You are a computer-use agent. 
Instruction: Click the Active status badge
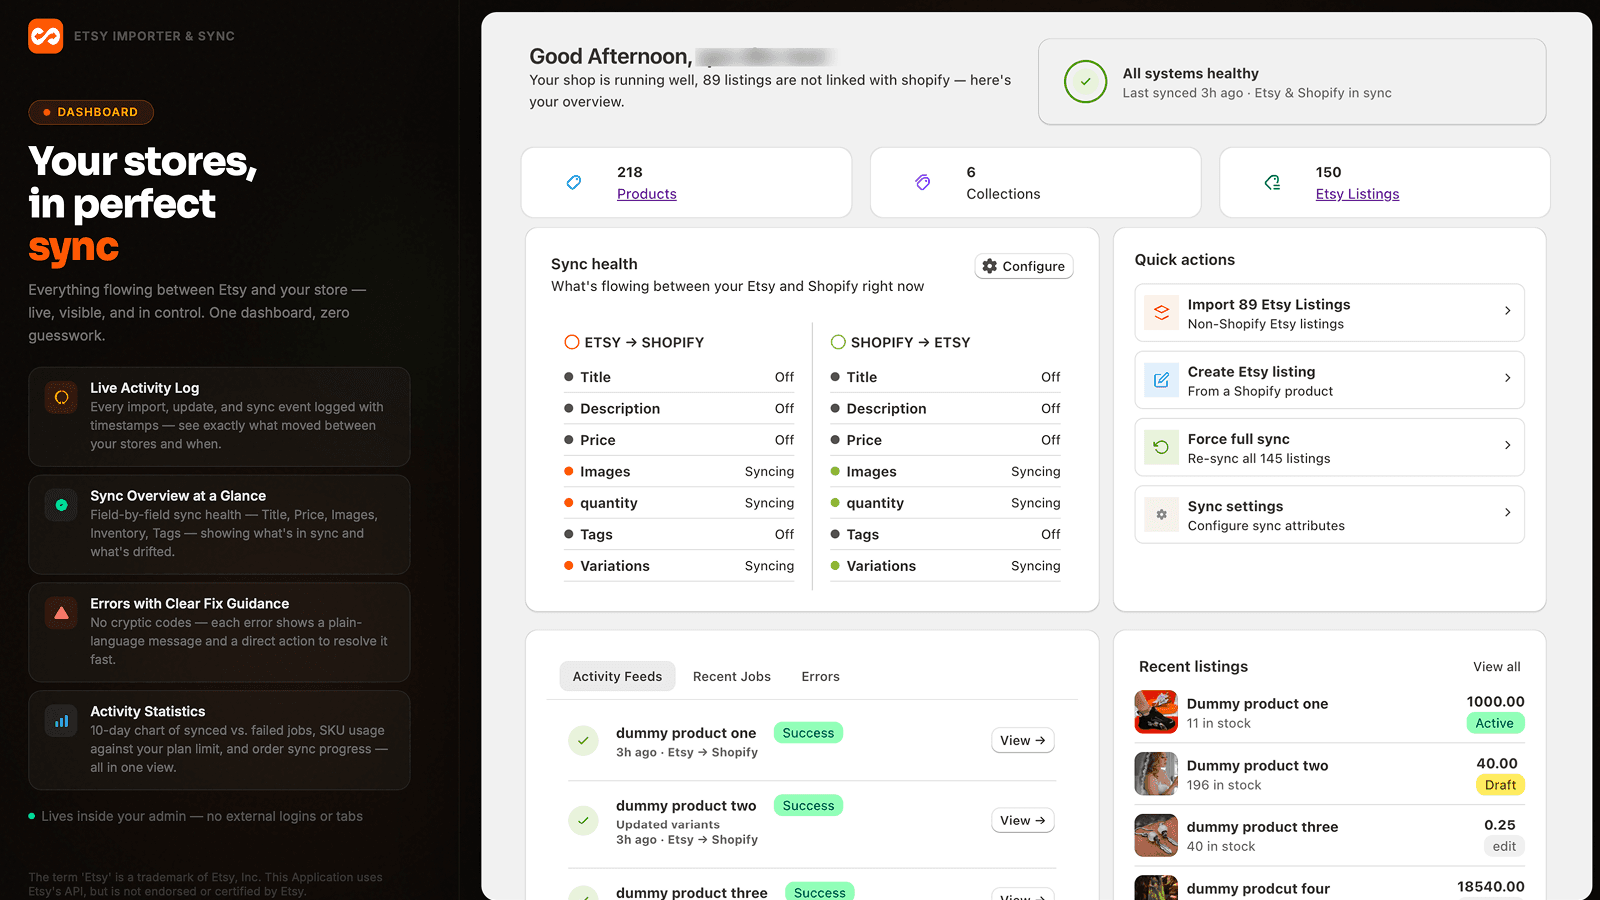[1495, 723]
